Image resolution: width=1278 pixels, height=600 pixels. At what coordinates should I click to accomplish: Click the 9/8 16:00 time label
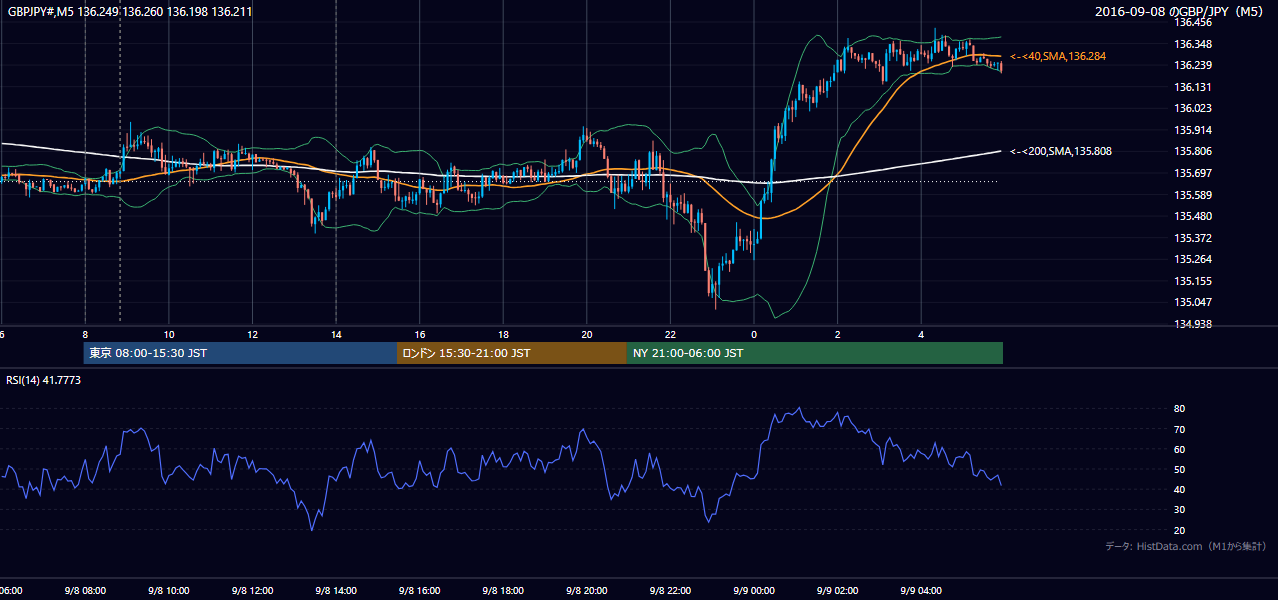coord(420,591)
